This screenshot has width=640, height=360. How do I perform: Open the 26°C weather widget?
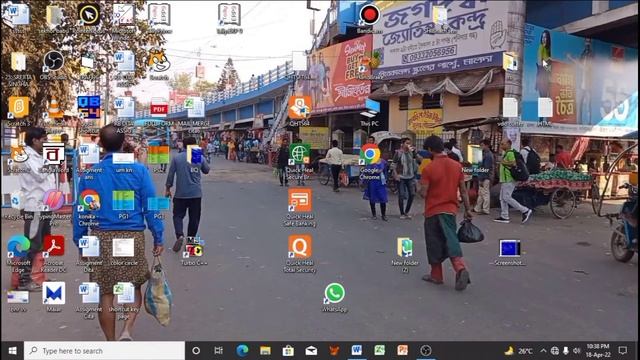[518, 351]
